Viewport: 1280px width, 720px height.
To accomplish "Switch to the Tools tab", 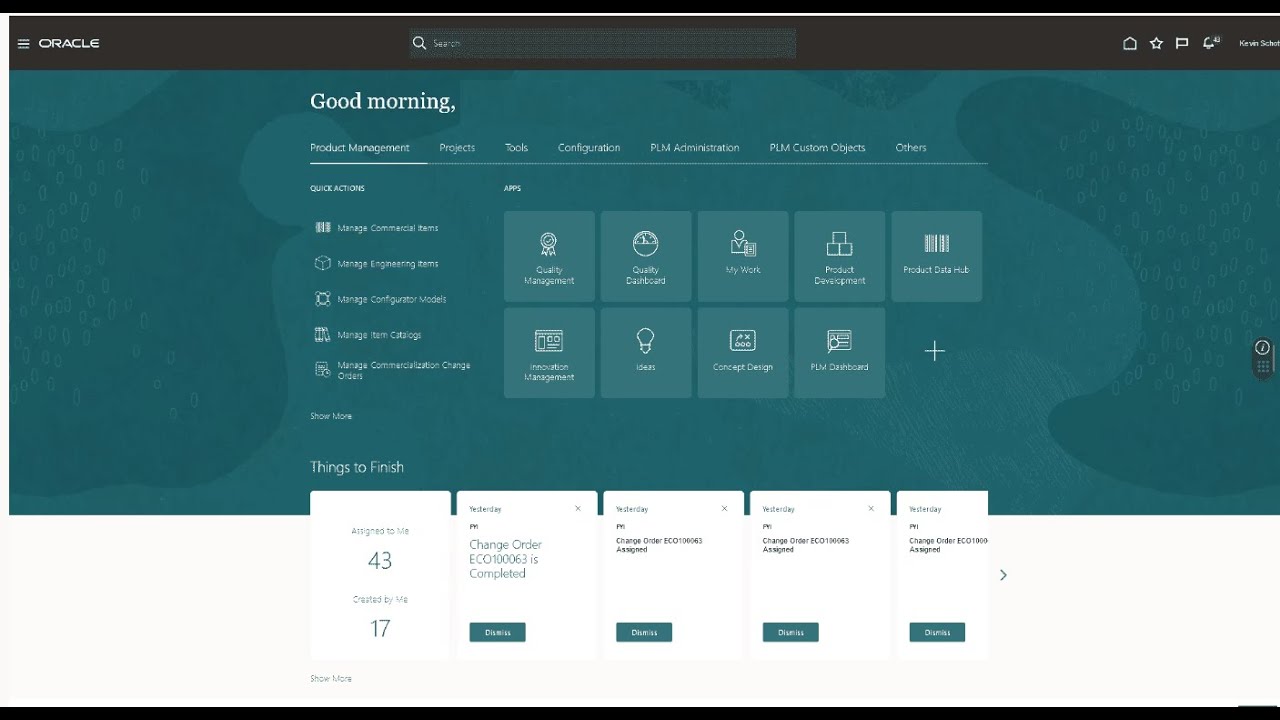I will click(x=516, y=148).
